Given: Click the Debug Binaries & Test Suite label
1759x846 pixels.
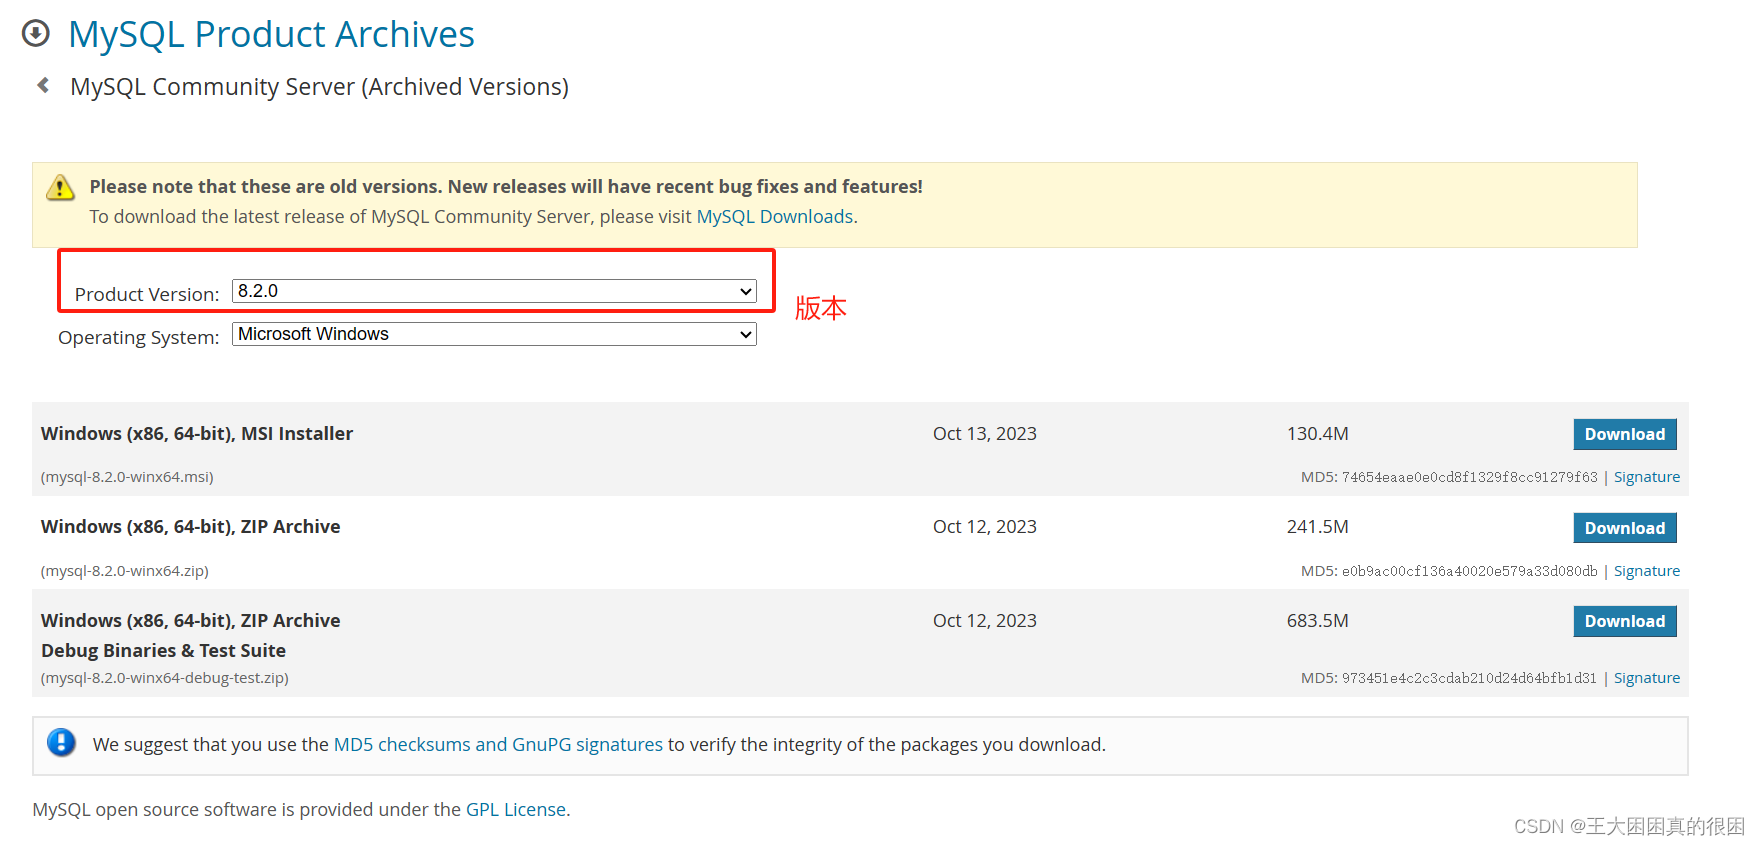Looking at the screenshot, I should (163, 651).
